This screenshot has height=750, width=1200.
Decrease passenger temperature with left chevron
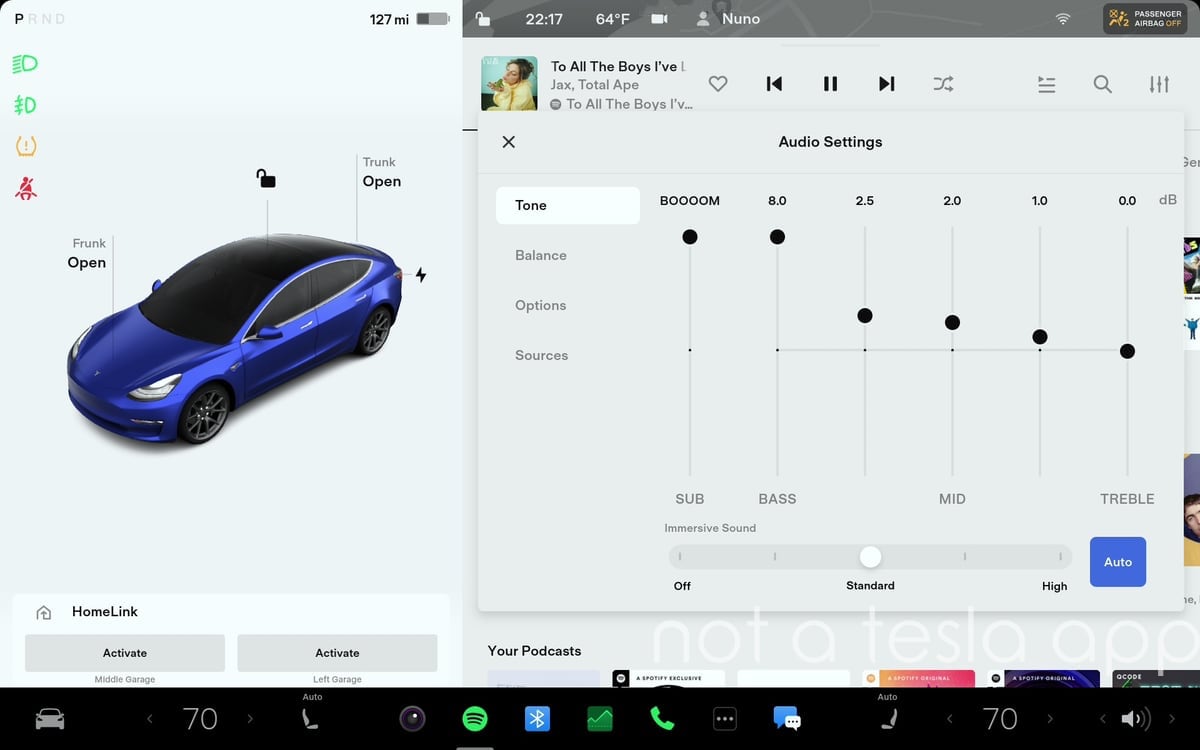click(x=949, y=718)
